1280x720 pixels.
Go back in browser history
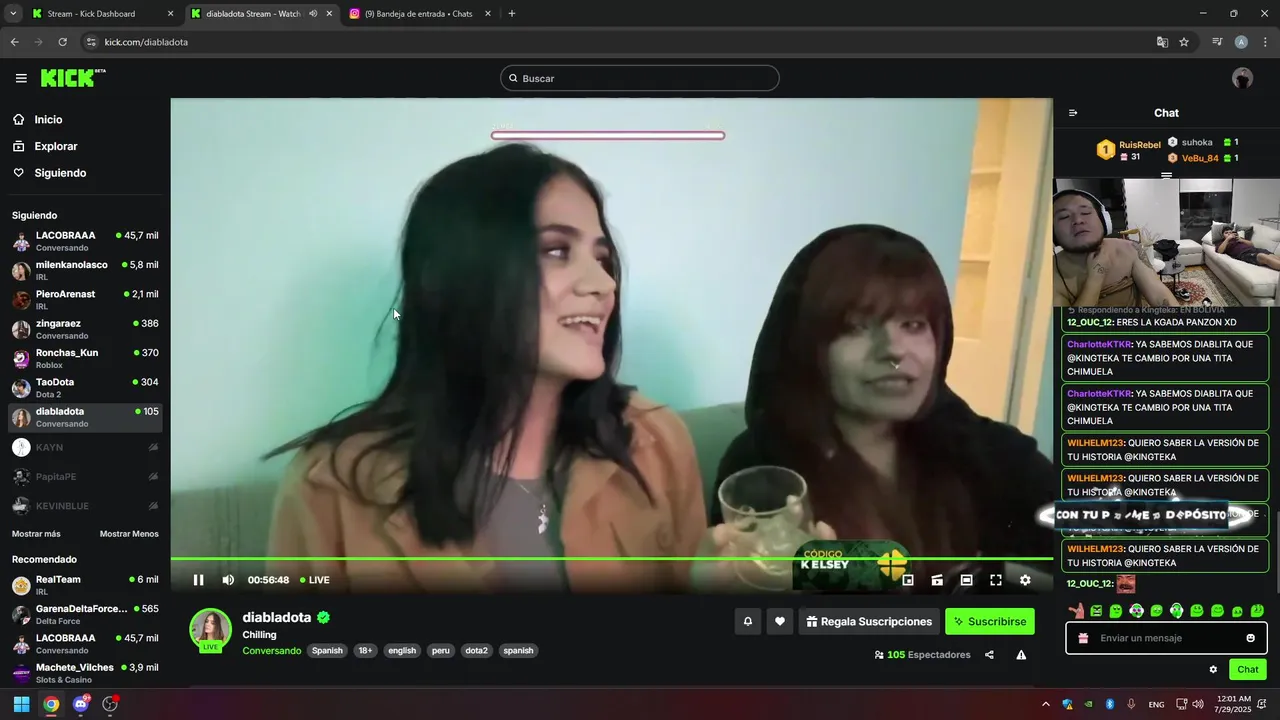click(x=14, y=42)
